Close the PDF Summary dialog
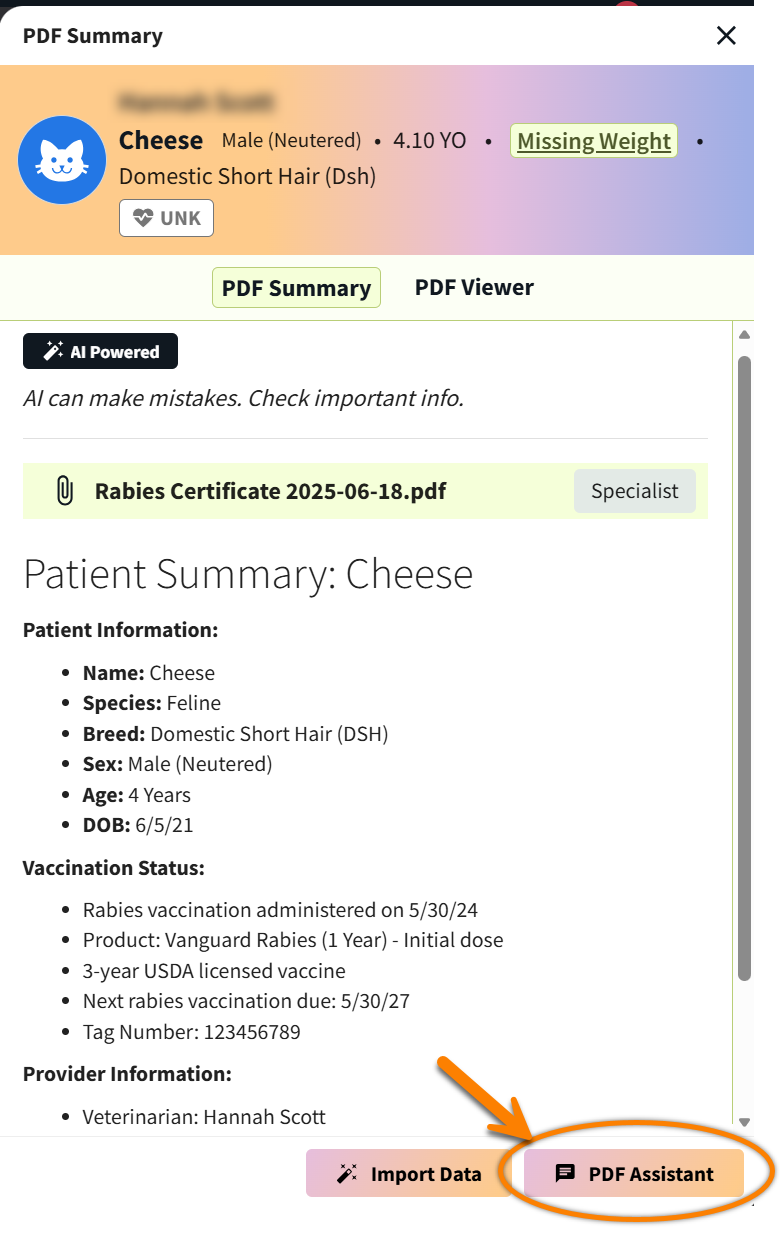The image size is (780, 1233). click(x=726, y=35)
